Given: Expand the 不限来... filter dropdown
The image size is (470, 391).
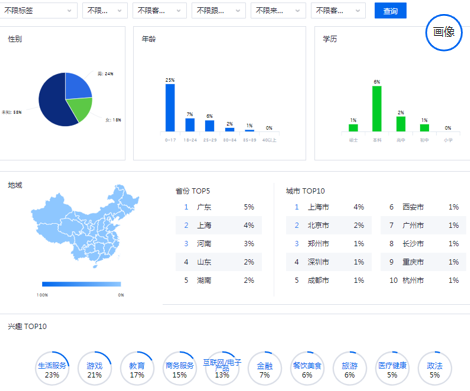Looking at the screenshot, I should 278,11.
